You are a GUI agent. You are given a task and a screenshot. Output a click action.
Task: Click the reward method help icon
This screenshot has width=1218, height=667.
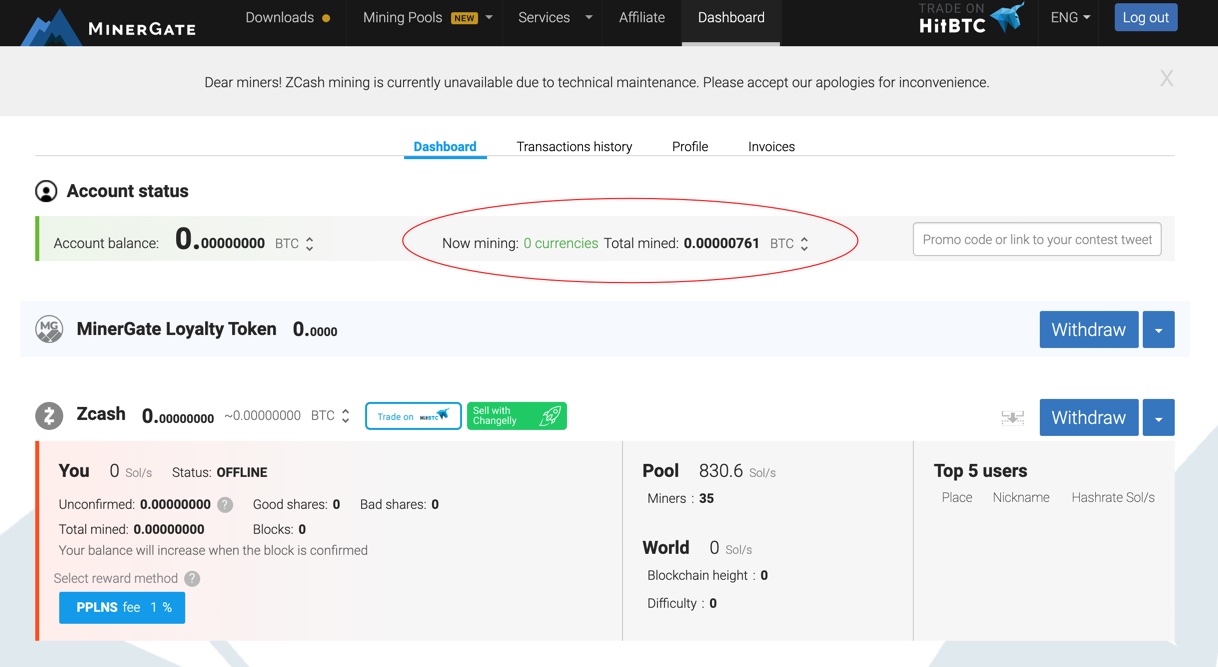coord(192,579)
